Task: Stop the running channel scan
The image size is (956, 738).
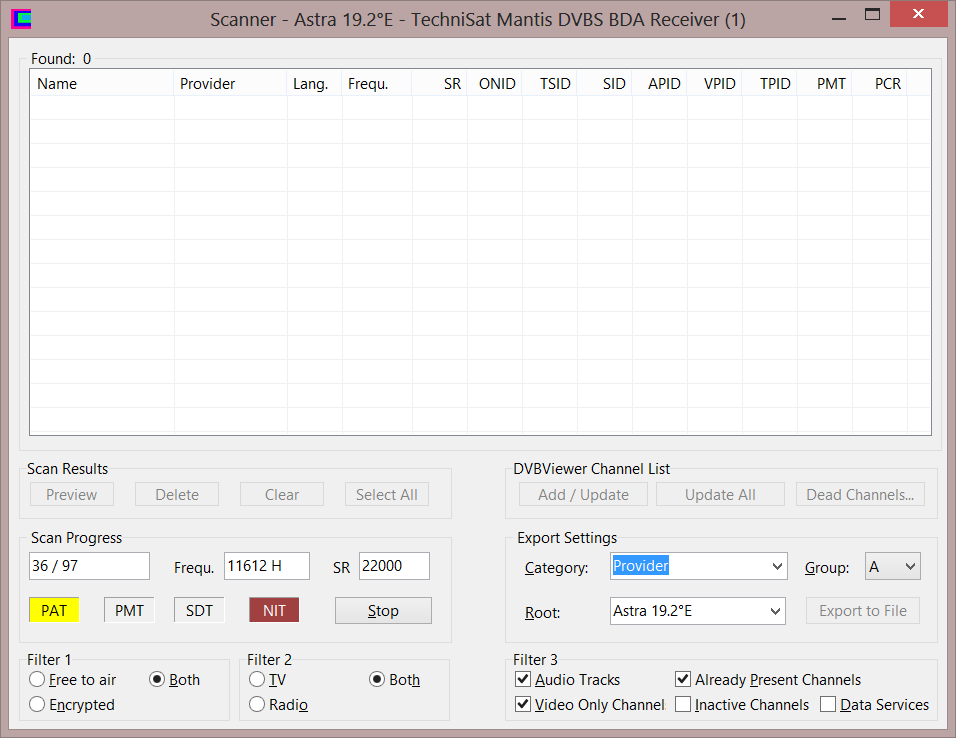Action: pyautogui.click(x=383, y=610)
